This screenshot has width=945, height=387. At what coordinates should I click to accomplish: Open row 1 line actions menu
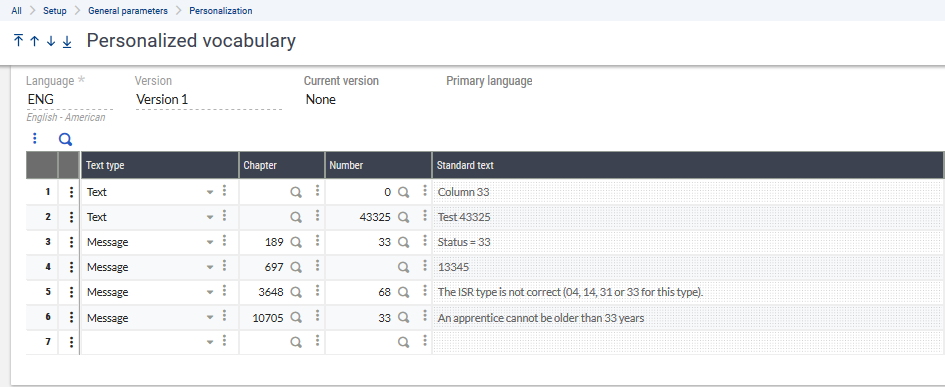(x=71, y=192)
